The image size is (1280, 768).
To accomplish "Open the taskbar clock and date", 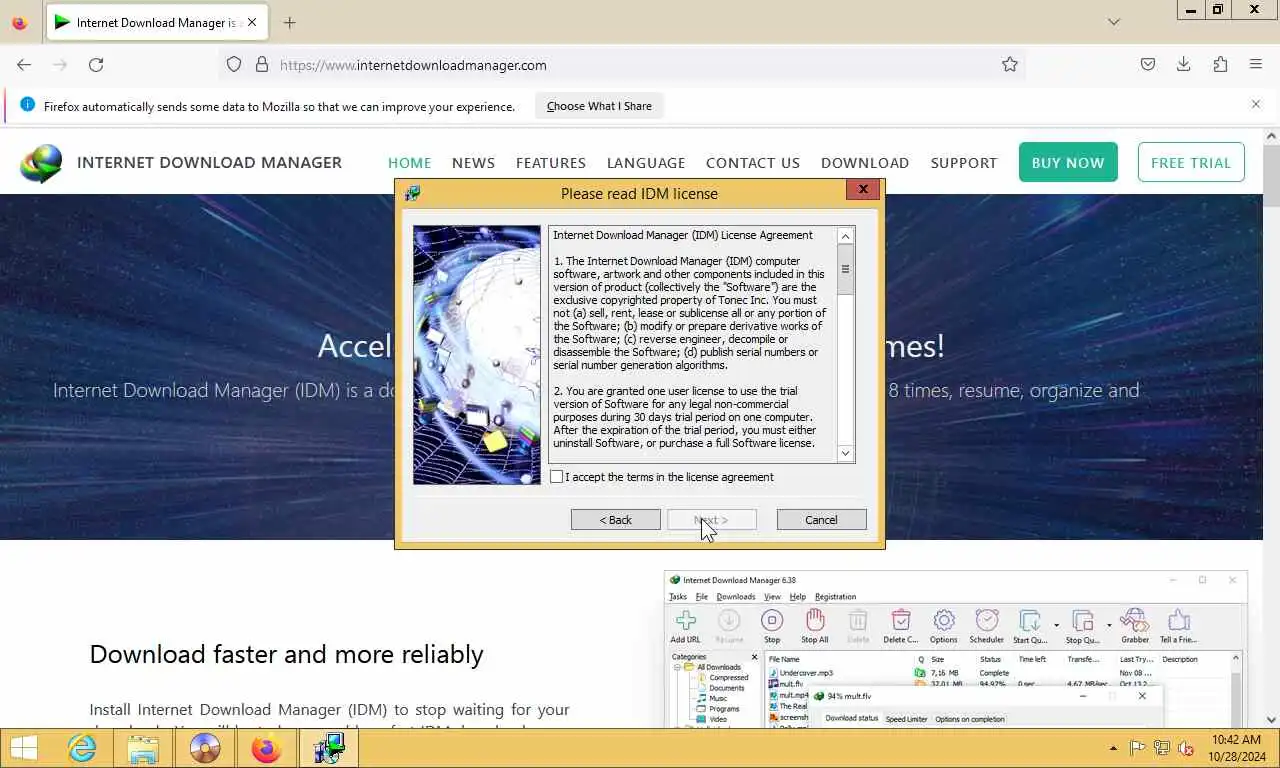I will pyautogui.click(x=1236, y=748).
